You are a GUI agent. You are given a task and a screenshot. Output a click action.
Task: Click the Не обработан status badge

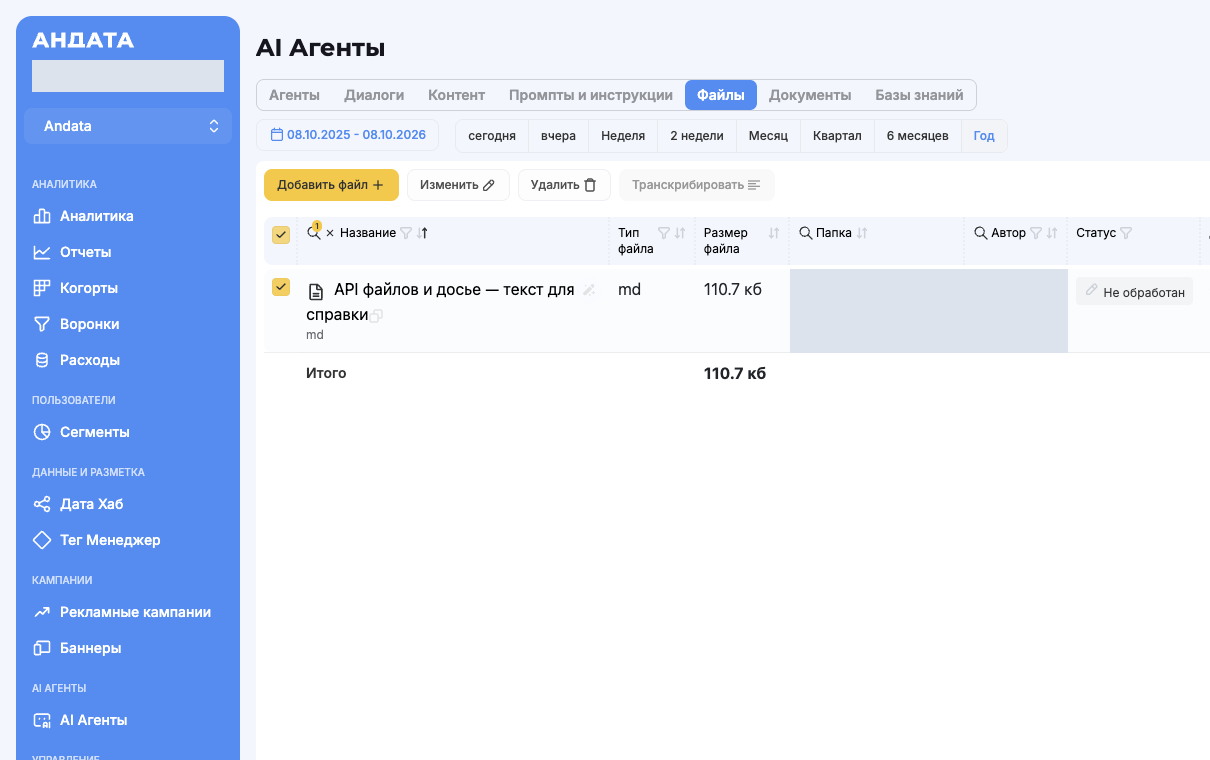click(x=1134, y=291)
